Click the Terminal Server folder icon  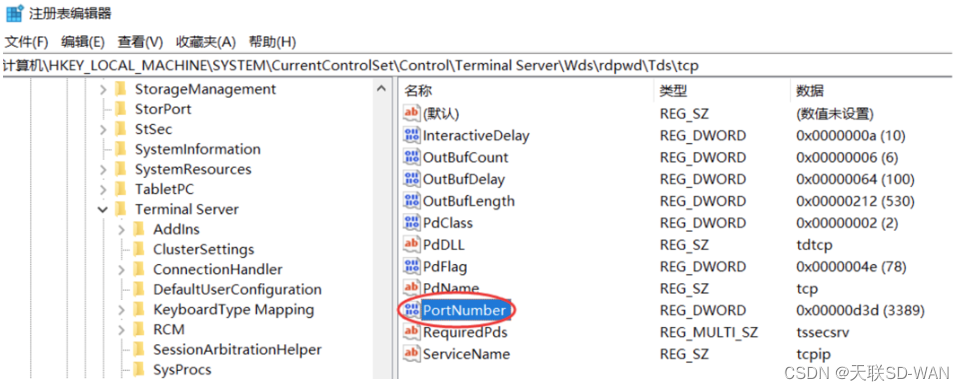point(120,209)
